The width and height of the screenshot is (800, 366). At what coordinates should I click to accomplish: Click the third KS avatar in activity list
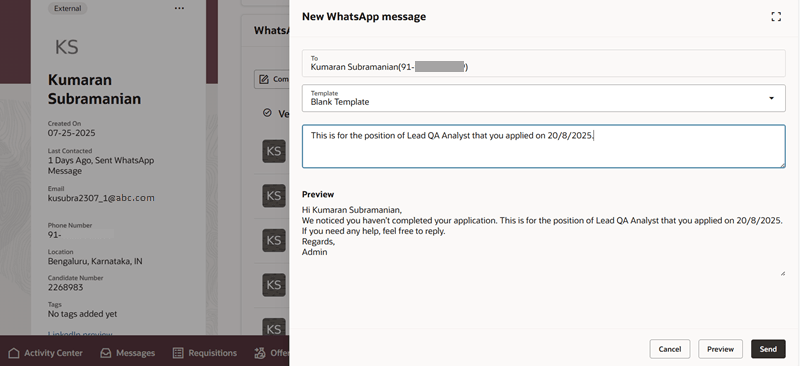[274, 240]
